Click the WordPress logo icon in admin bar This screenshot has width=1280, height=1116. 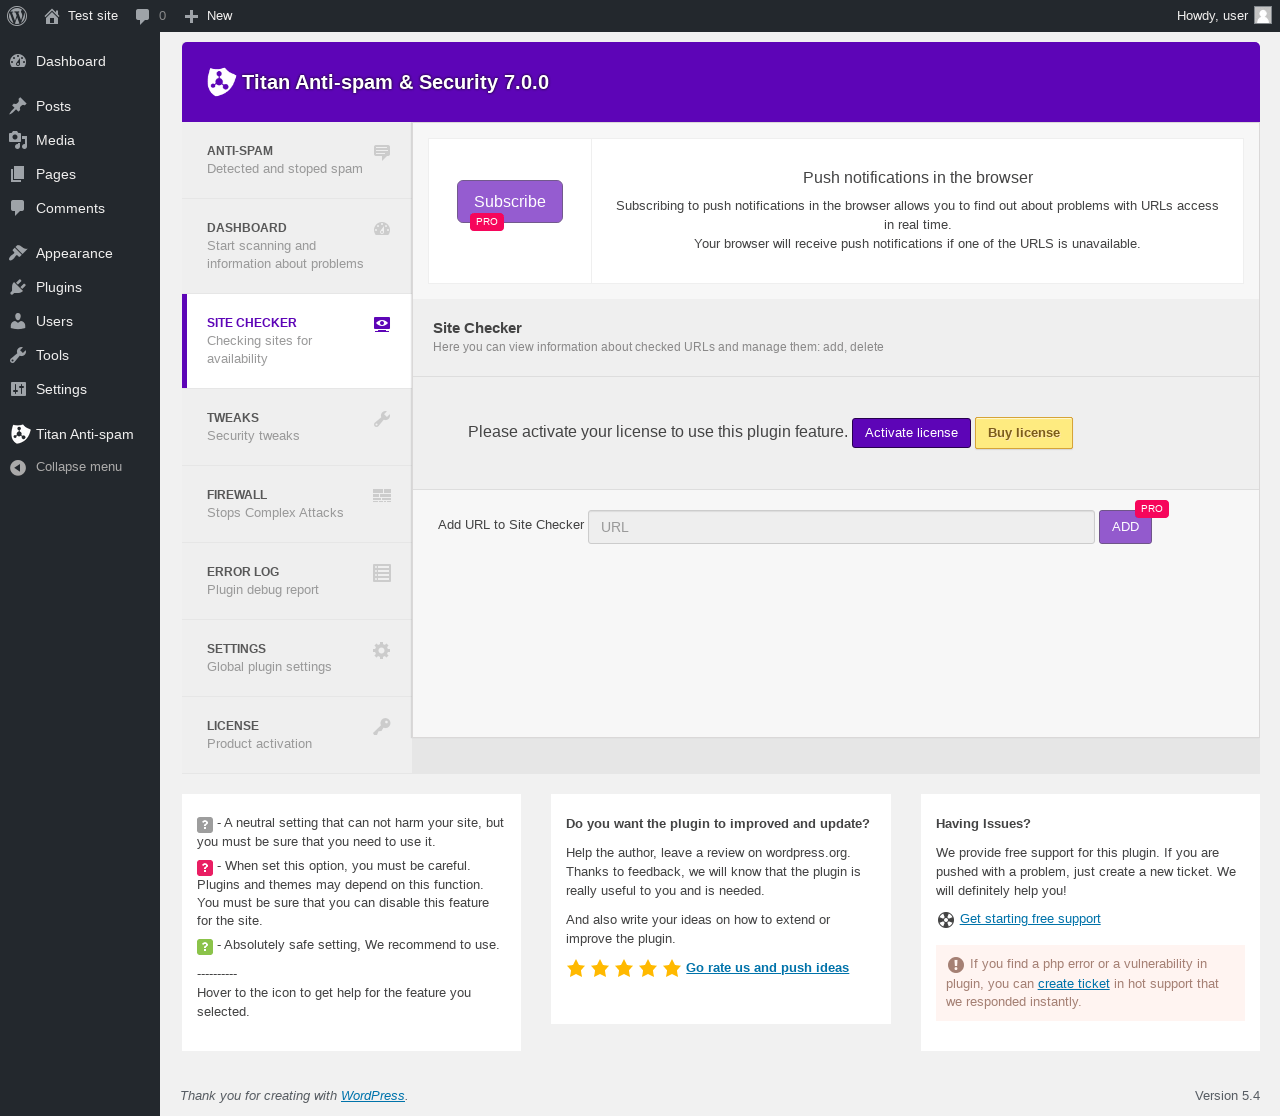(17, 16)
